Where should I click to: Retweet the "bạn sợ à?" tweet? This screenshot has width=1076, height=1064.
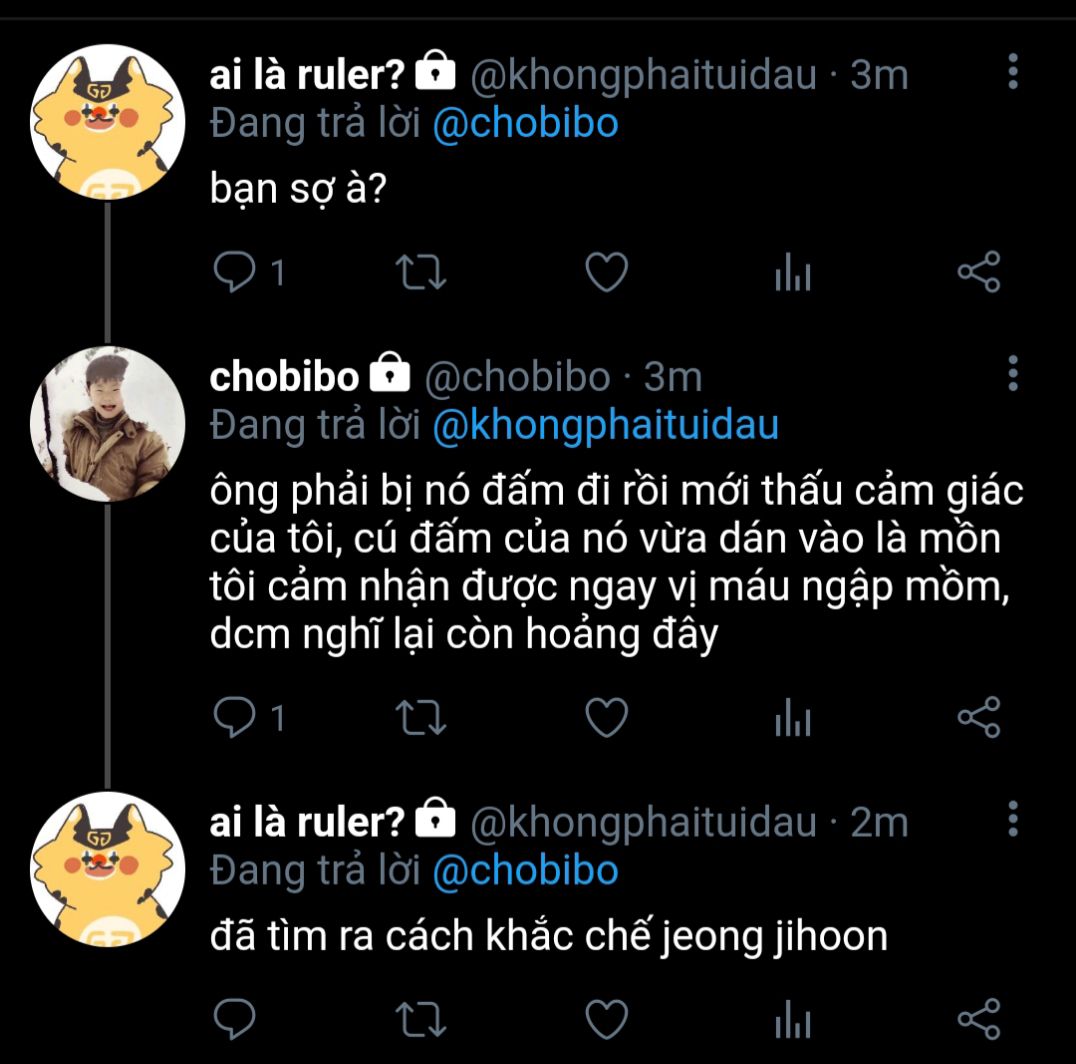pos(421,272)
